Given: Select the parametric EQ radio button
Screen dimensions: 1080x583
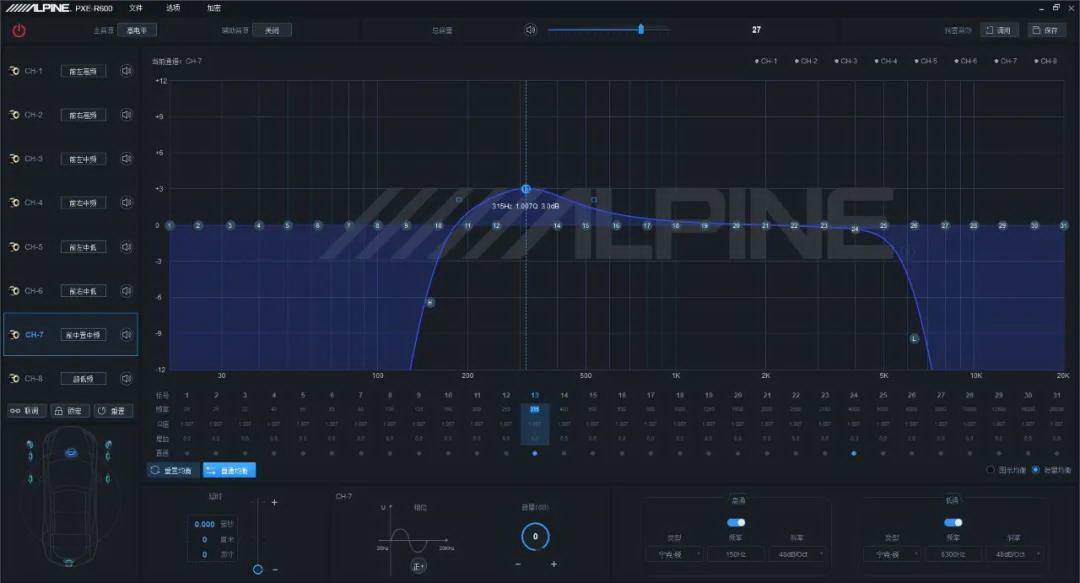Looking at the screenshot, I should pyautogui.click(x=1035, y=470).
